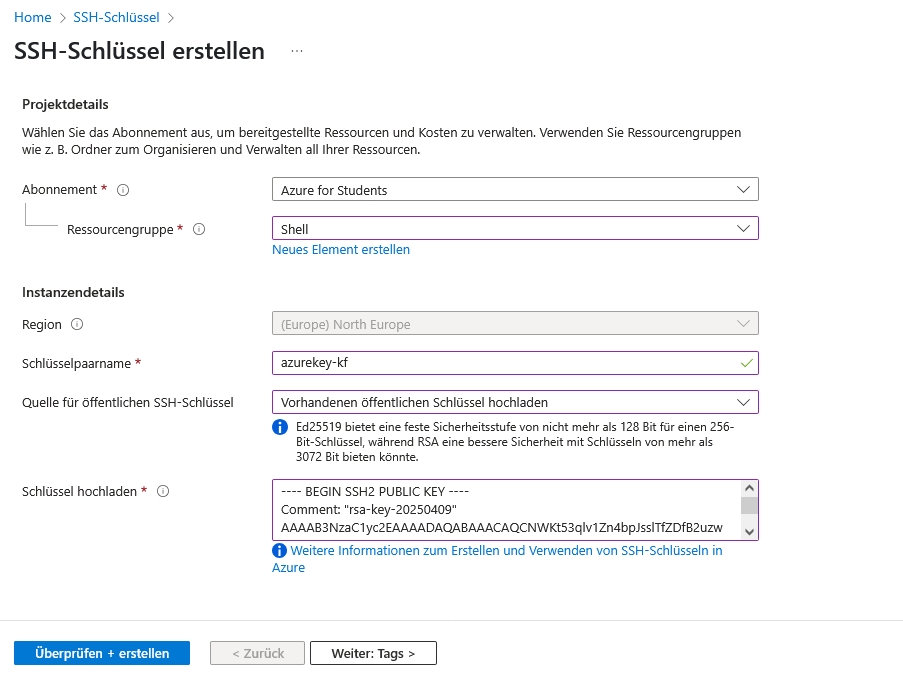
Task: Go to Home breadcrumb
Action: (x=32, y=17)
